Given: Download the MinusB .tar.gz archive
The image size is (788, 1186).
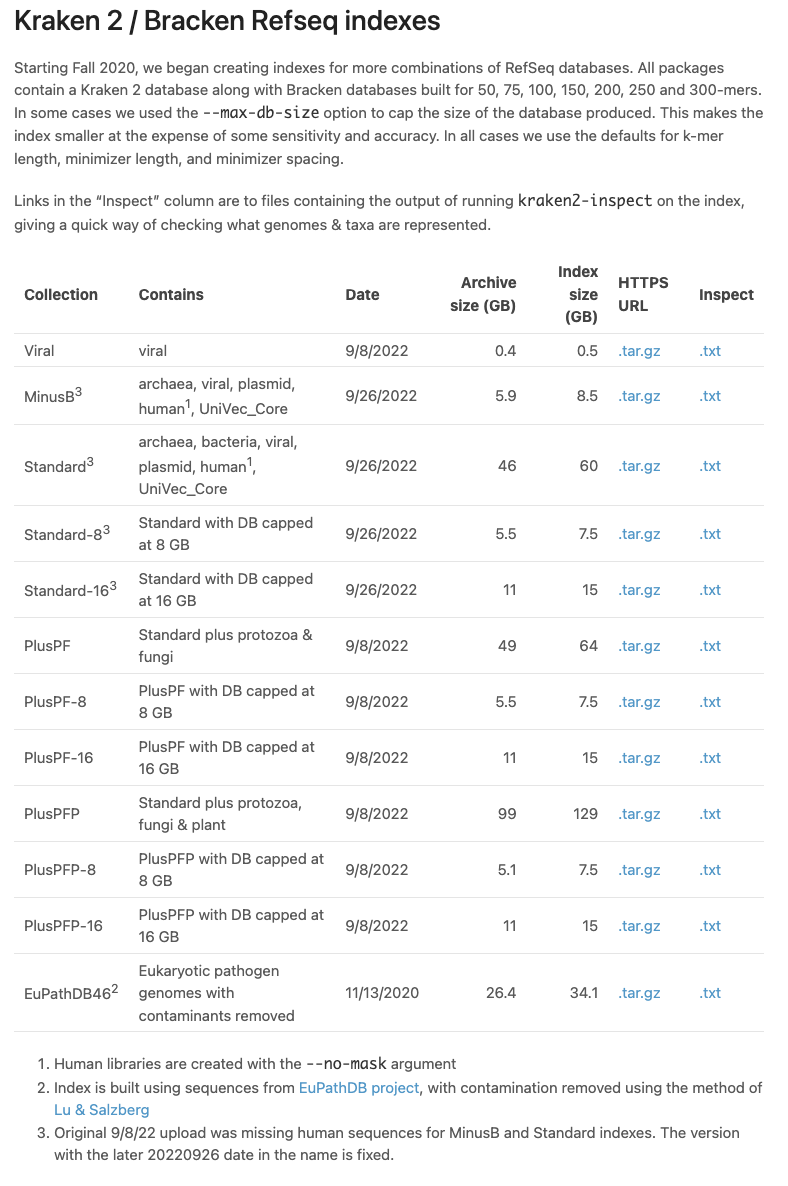Looking at the screenshot, I should tap(639, 396).
